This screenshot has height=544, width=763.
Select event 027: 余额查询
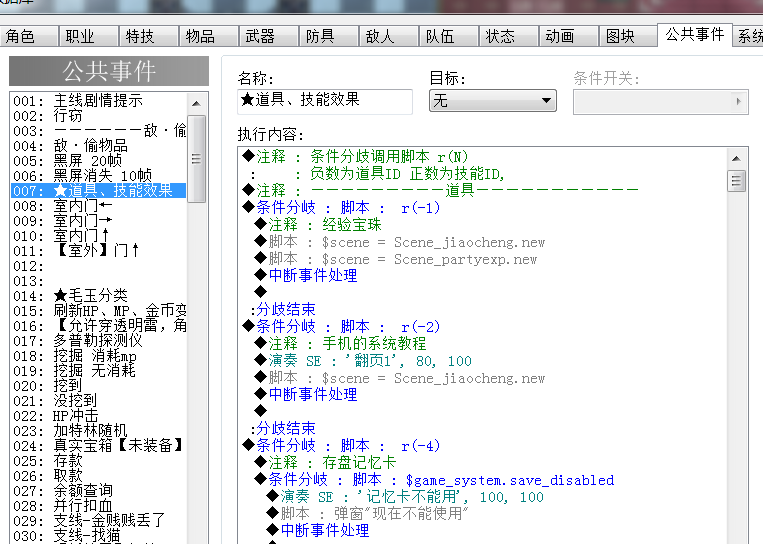click(x=99, y=491)
